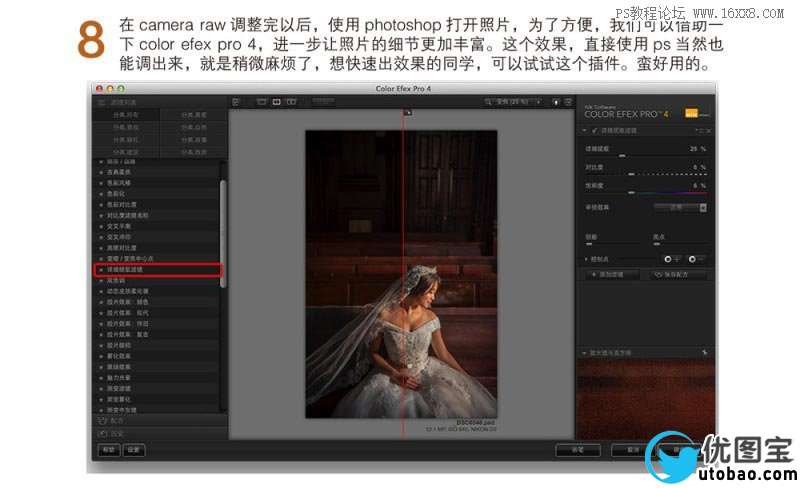Screen dimensions: 800x488
Task: Toggle favorite star for 双色调 filter
Action: (x=101, y=280)
